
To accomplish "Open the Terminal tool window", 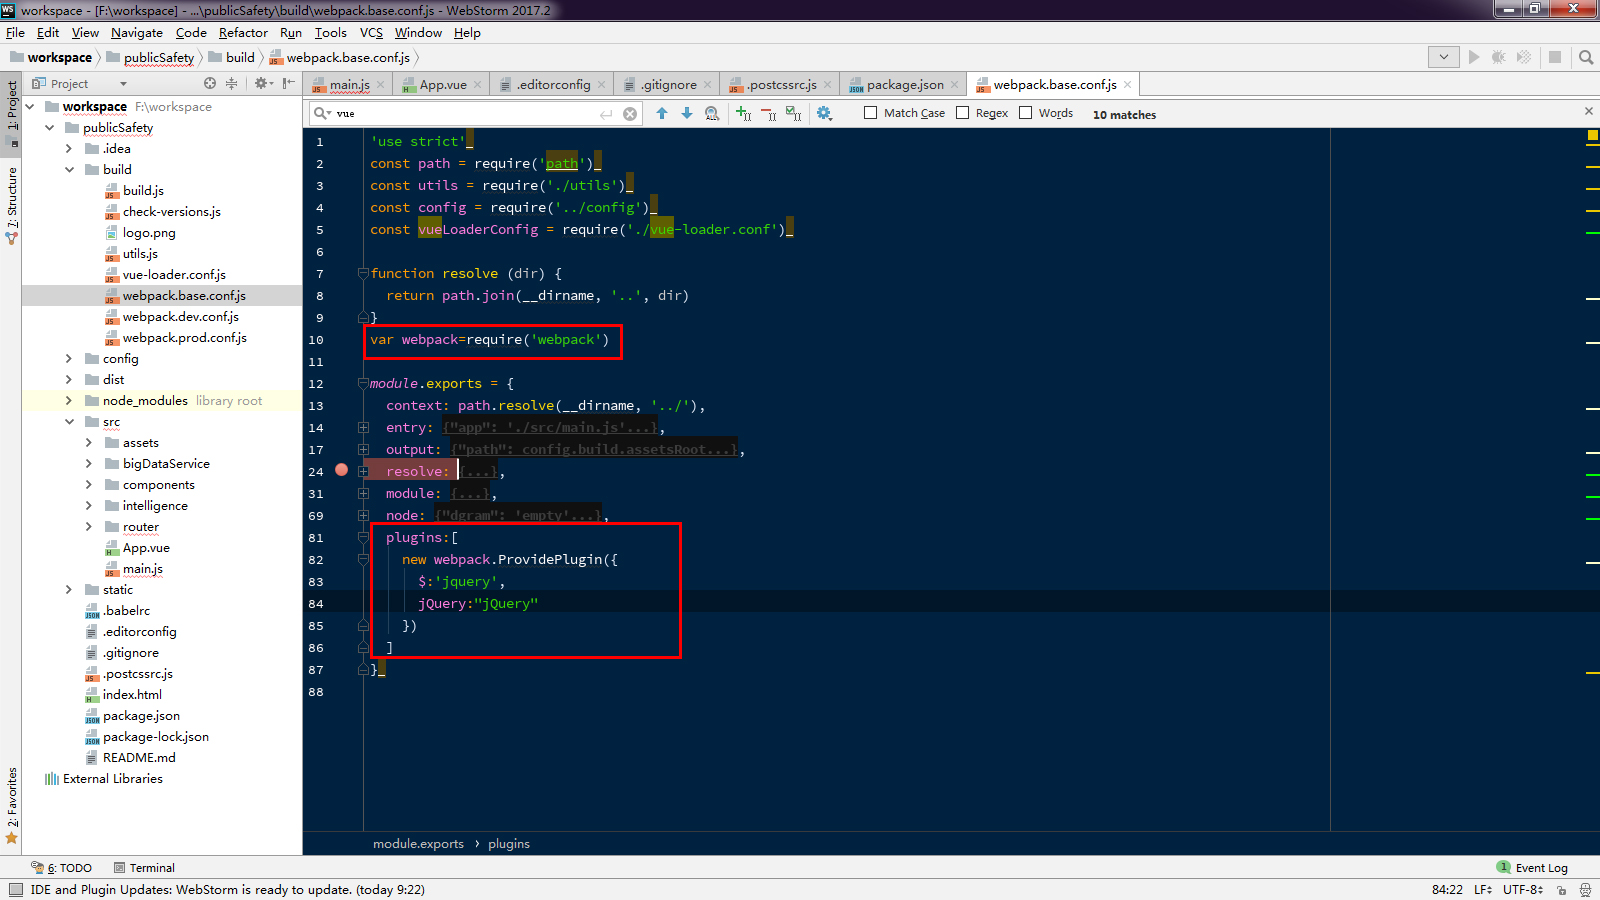I will click(x=144, y=868).
